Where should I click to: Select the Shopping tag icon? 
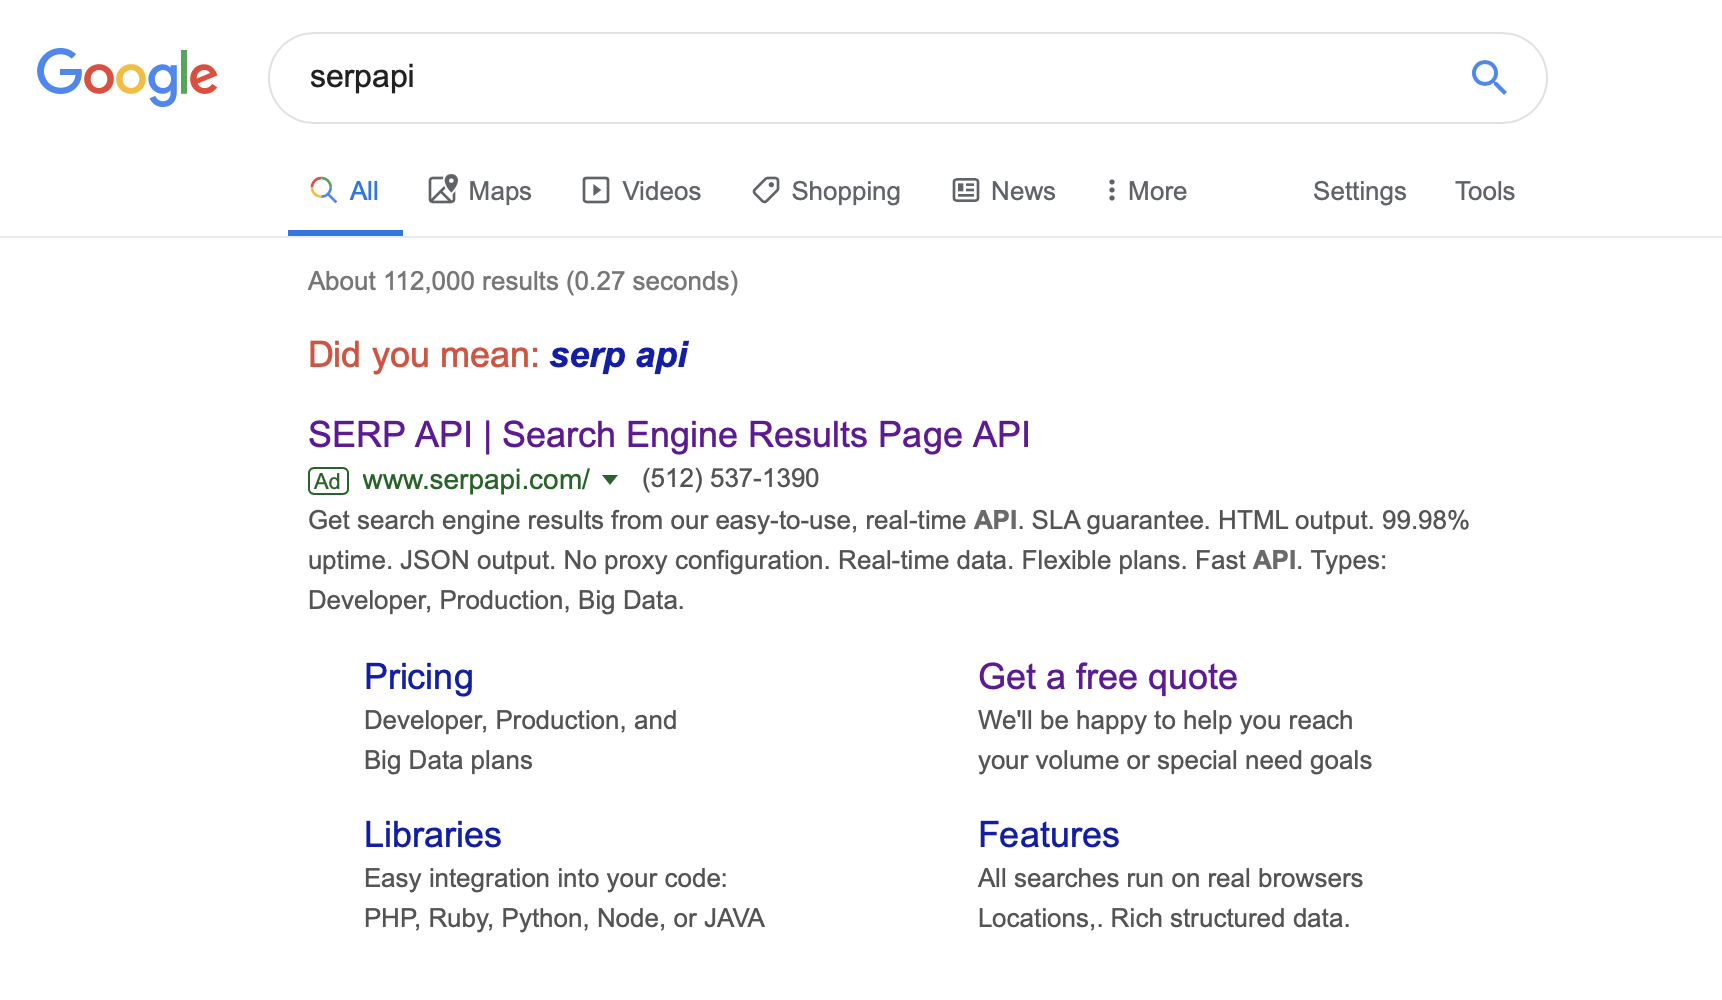pyautogui.click(x=765, y=190)
